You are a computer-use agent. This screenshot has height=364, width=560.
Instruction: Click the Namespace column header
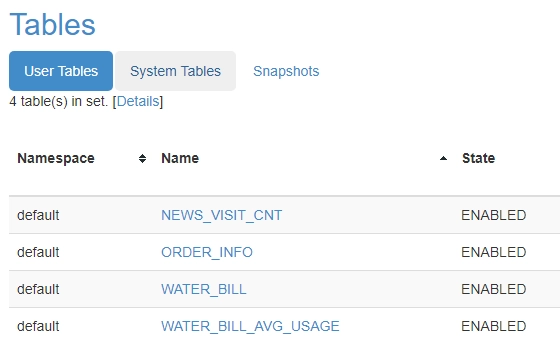[x=56, y=158]
